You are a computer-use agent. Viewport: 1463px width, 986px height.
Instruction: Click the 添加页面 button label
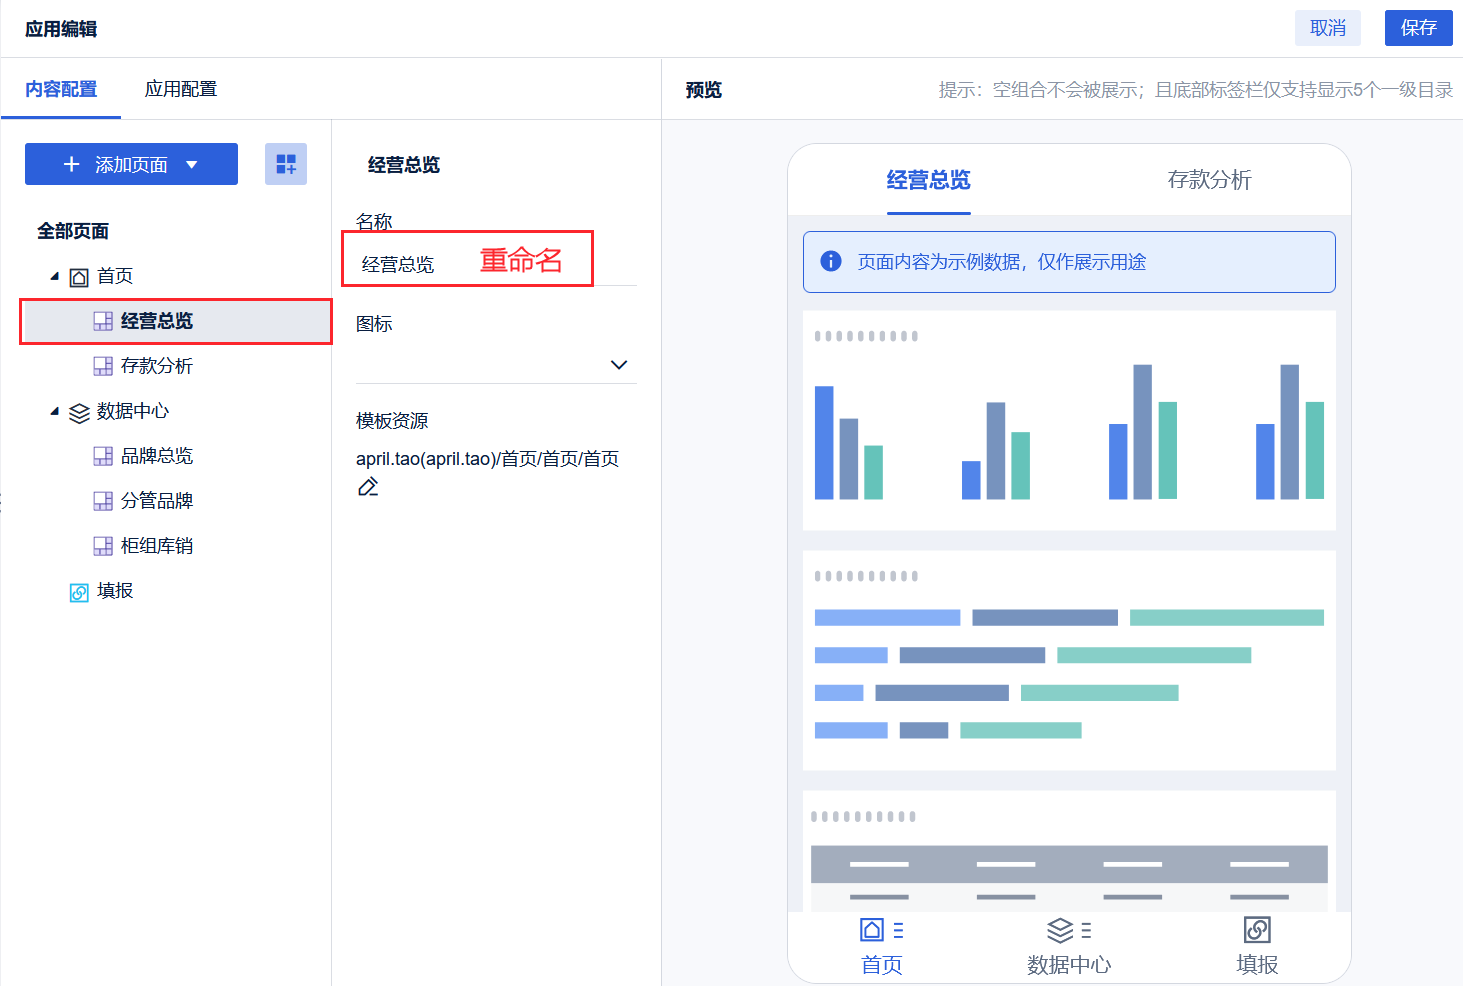tap(131, 165)
